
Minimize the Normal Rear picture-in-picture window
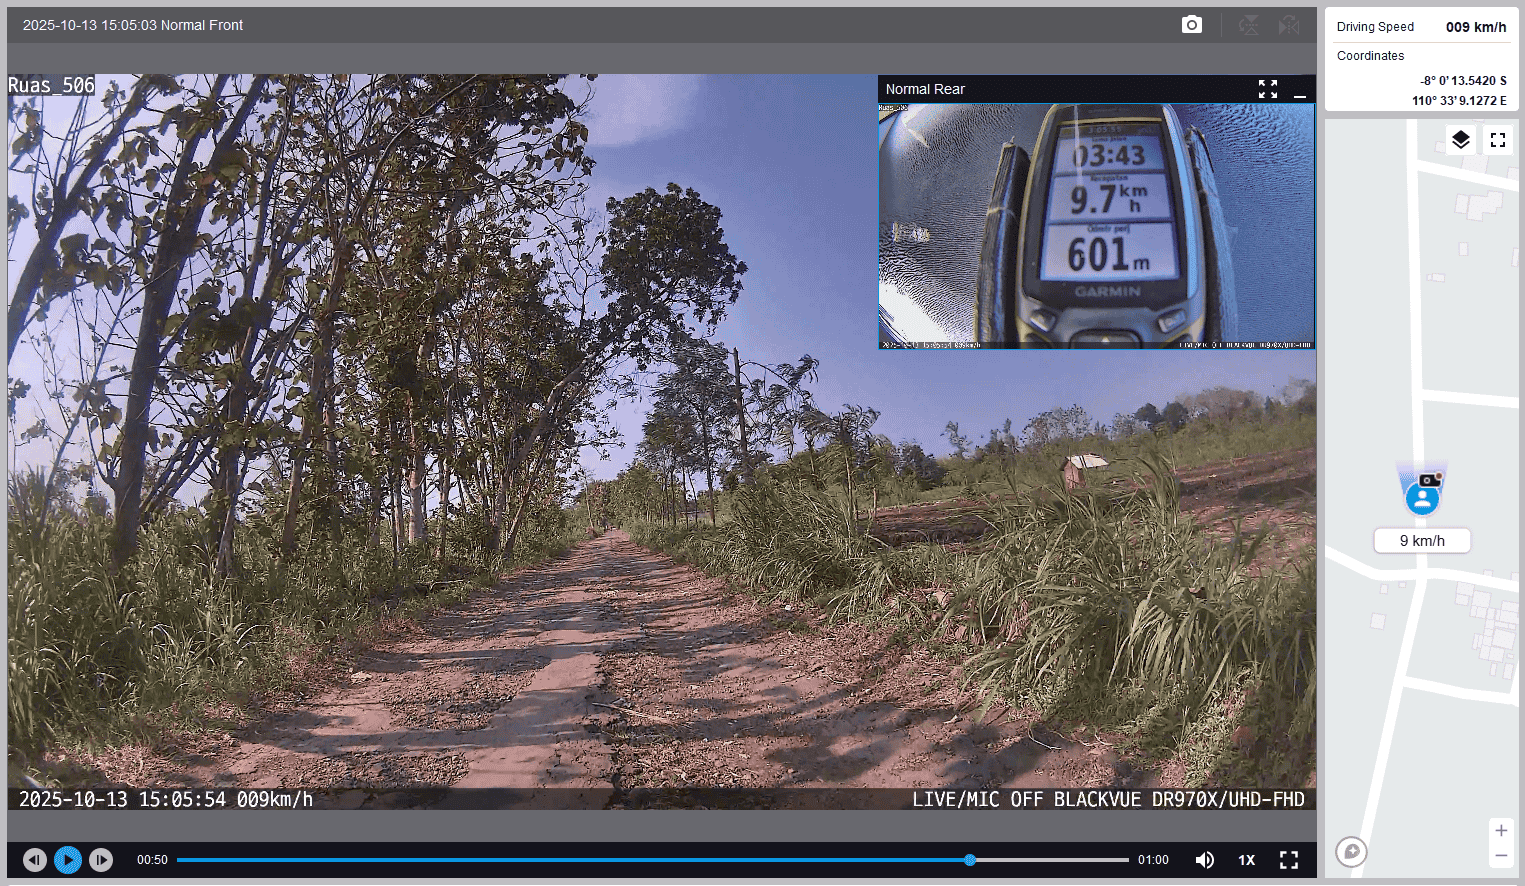[1299, 90]
